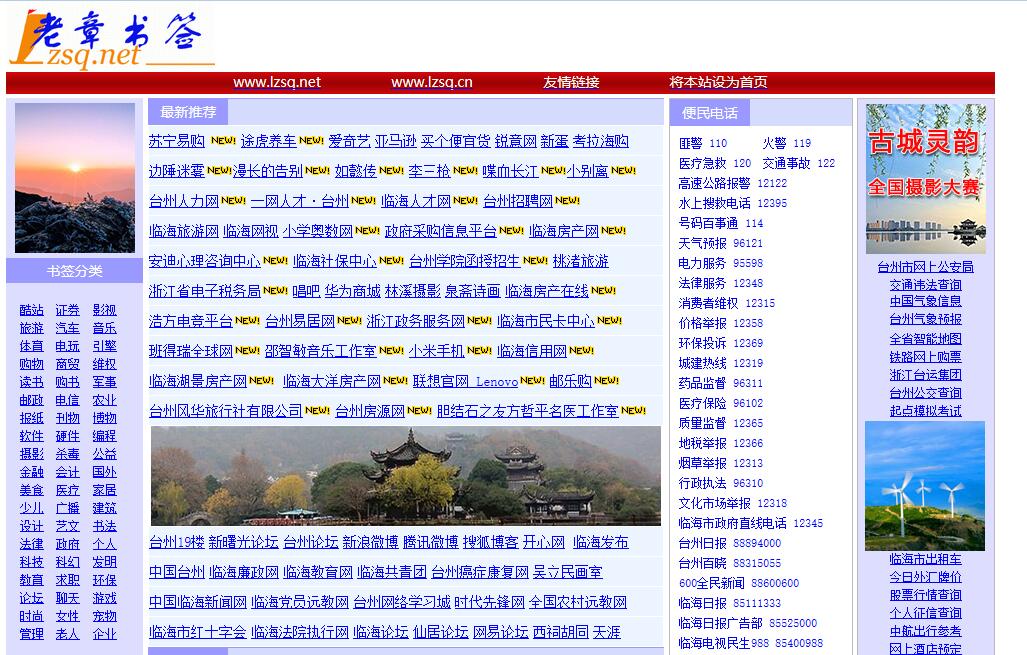The image size is (1027, 655).
Task: Open 天涯 forum link
Action: (607, 633)
